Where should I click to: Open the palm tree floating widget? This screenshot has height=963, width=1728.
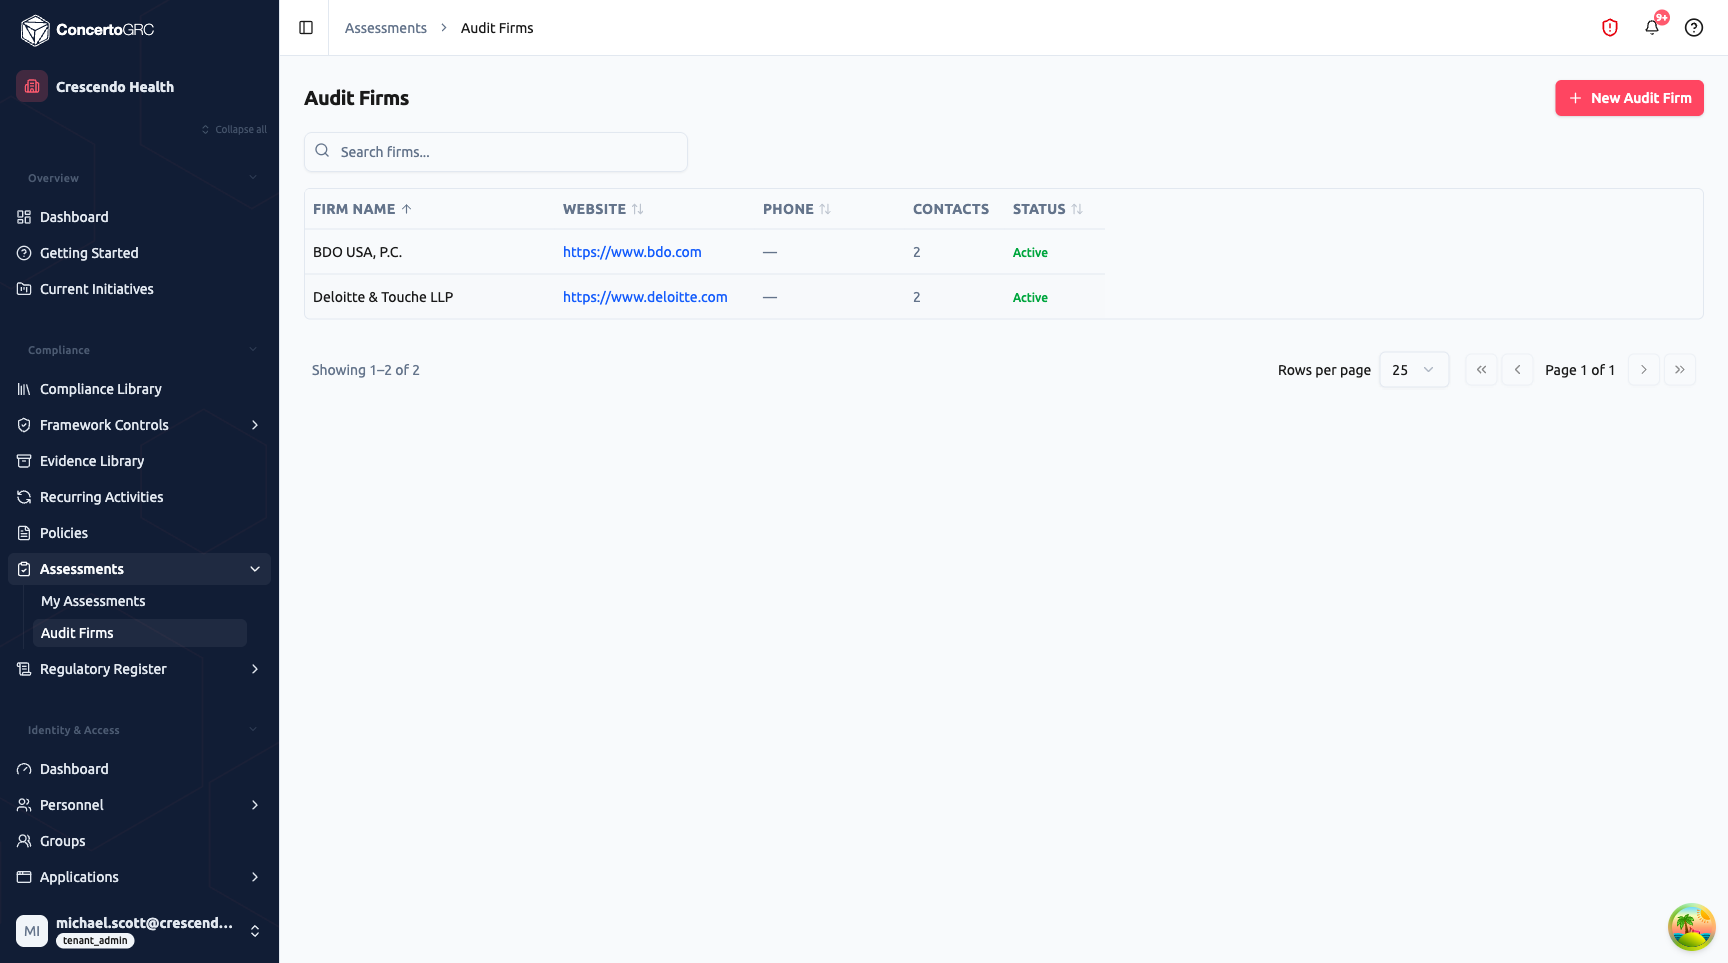[x=1691, y=927]
